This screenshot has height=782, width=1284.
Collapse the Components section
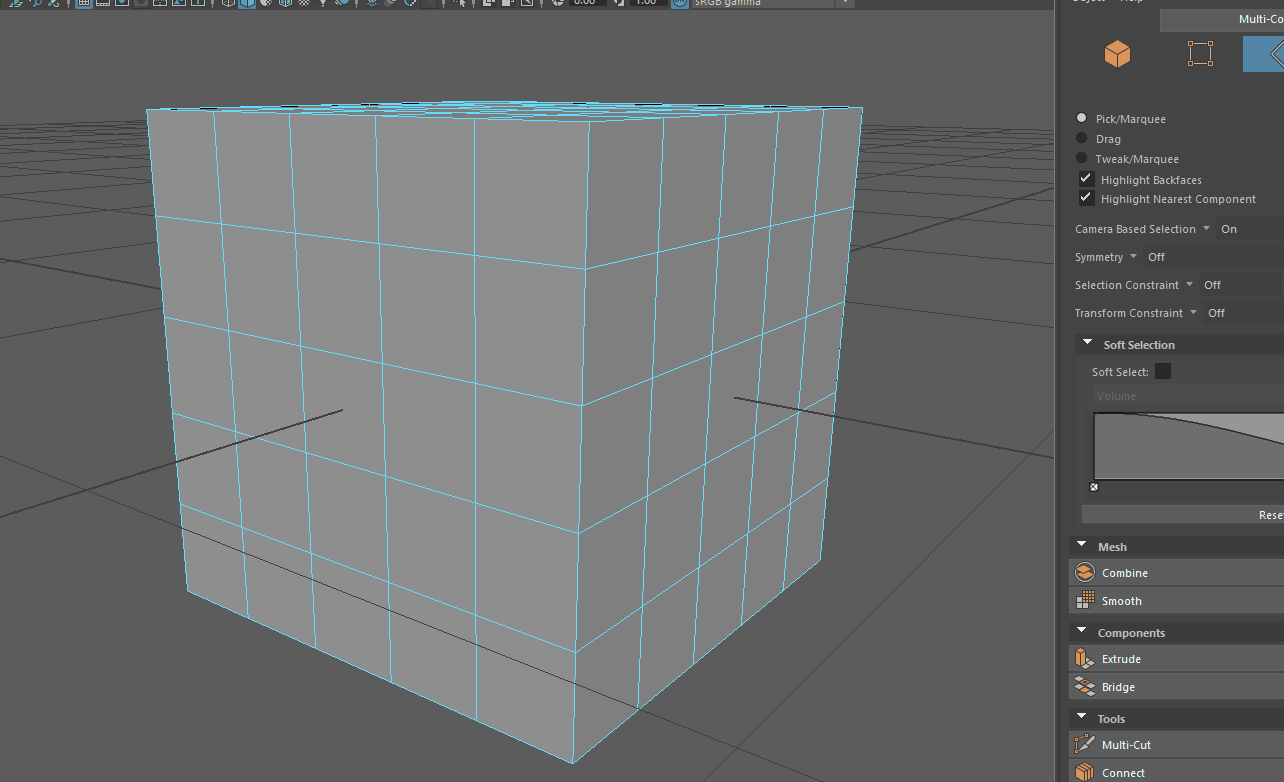(x=1082, y=632)
